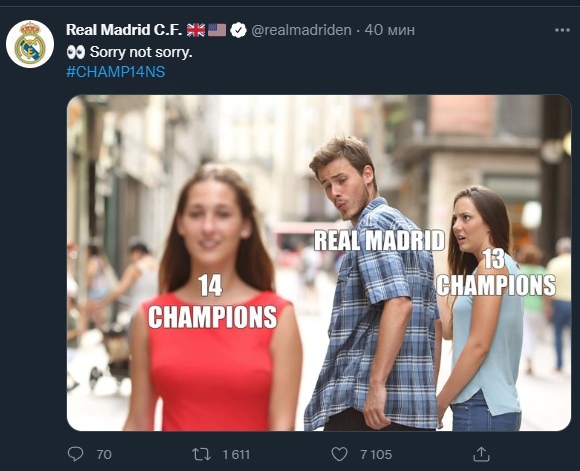Open the share tweet icon
The height and width of the screenshot is (471, 580).
click(x=481, y=454)
